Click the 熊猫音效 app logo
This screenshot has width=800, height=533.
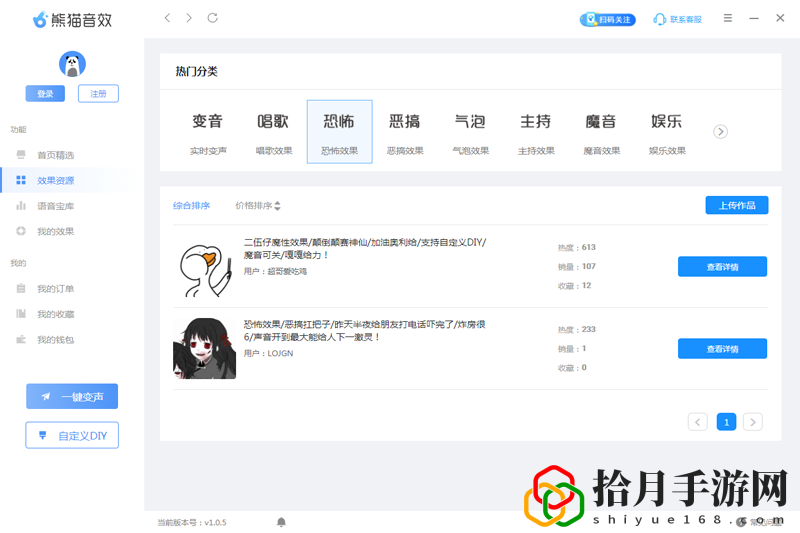pyautogui.click(x=72, y=20)
